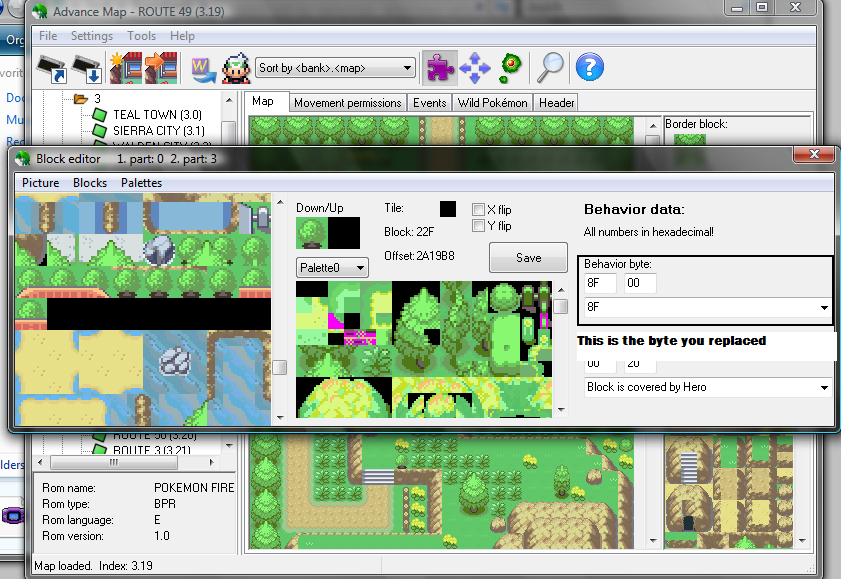
Task: Click the Save button in Block editor
Action: click(x=528, y=258)
